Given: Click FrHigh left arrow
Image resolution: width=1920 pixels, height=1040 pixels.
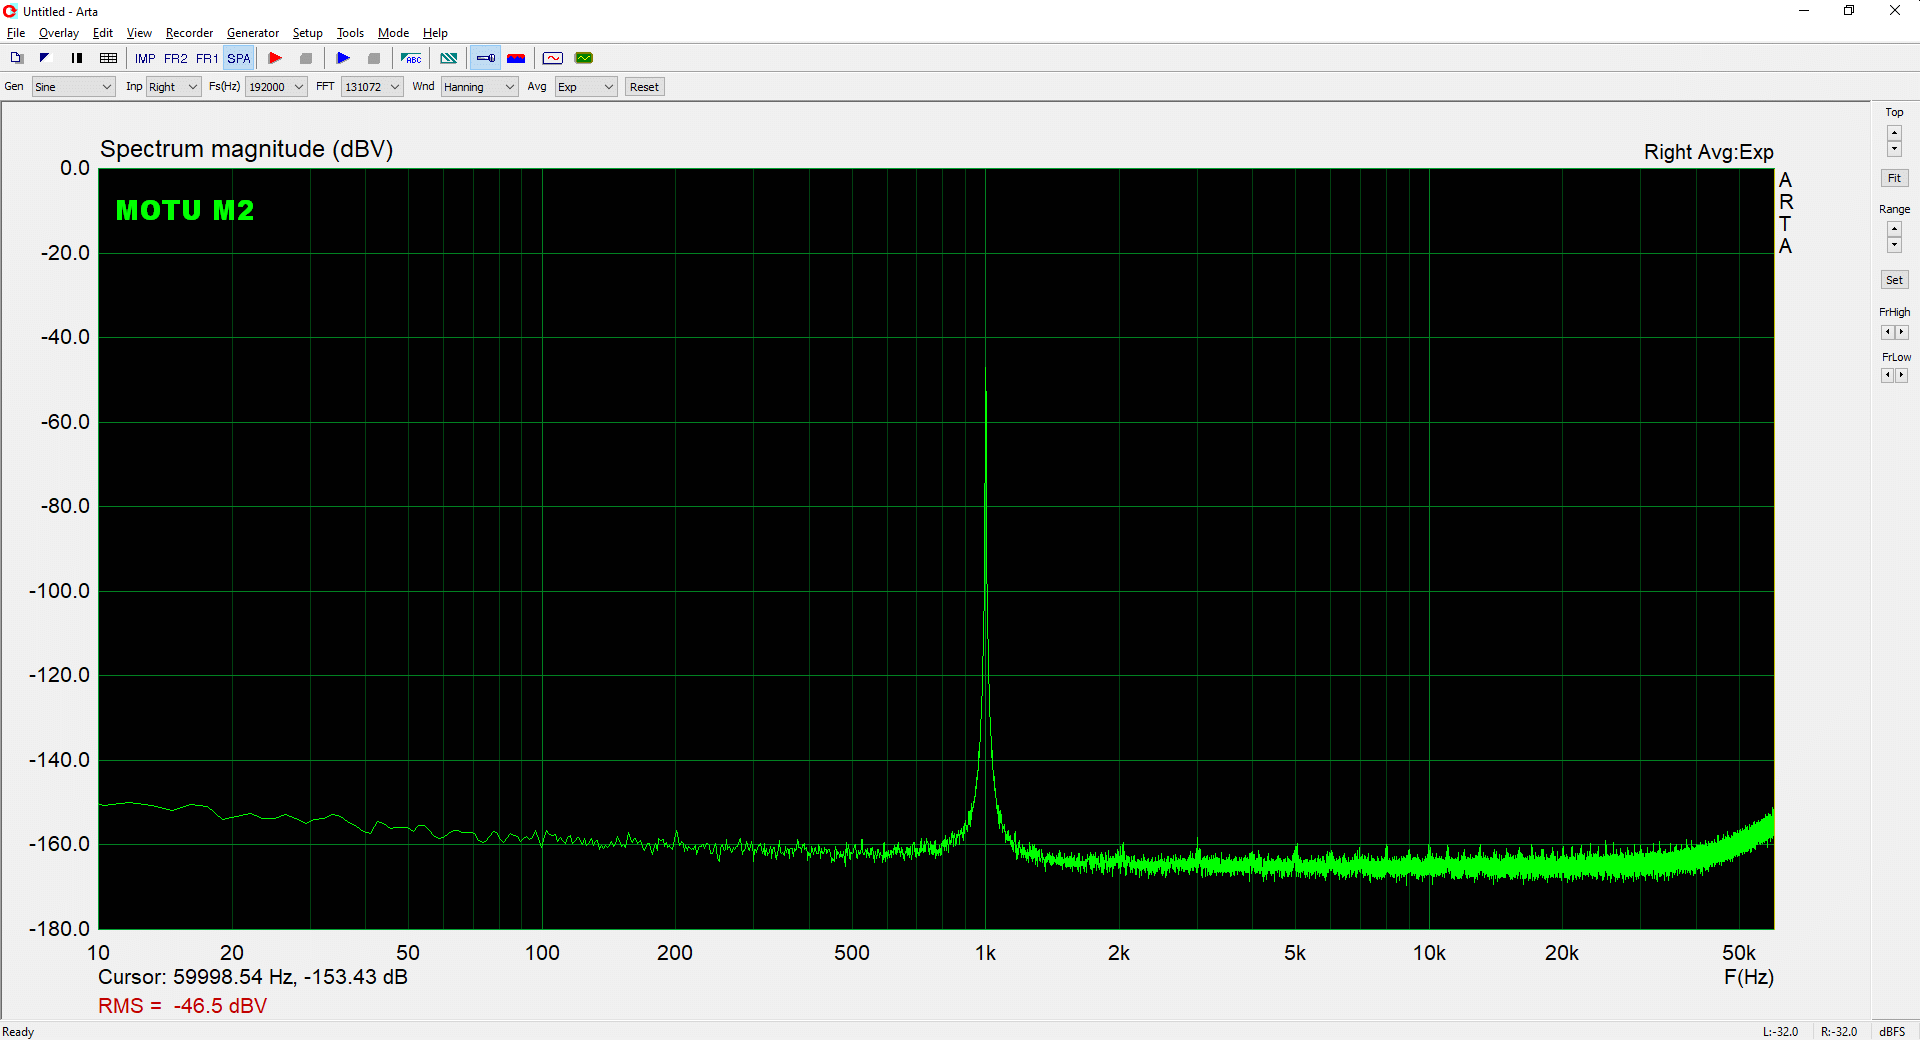Looking at the screenshot, I should [x=1887, y=332].
